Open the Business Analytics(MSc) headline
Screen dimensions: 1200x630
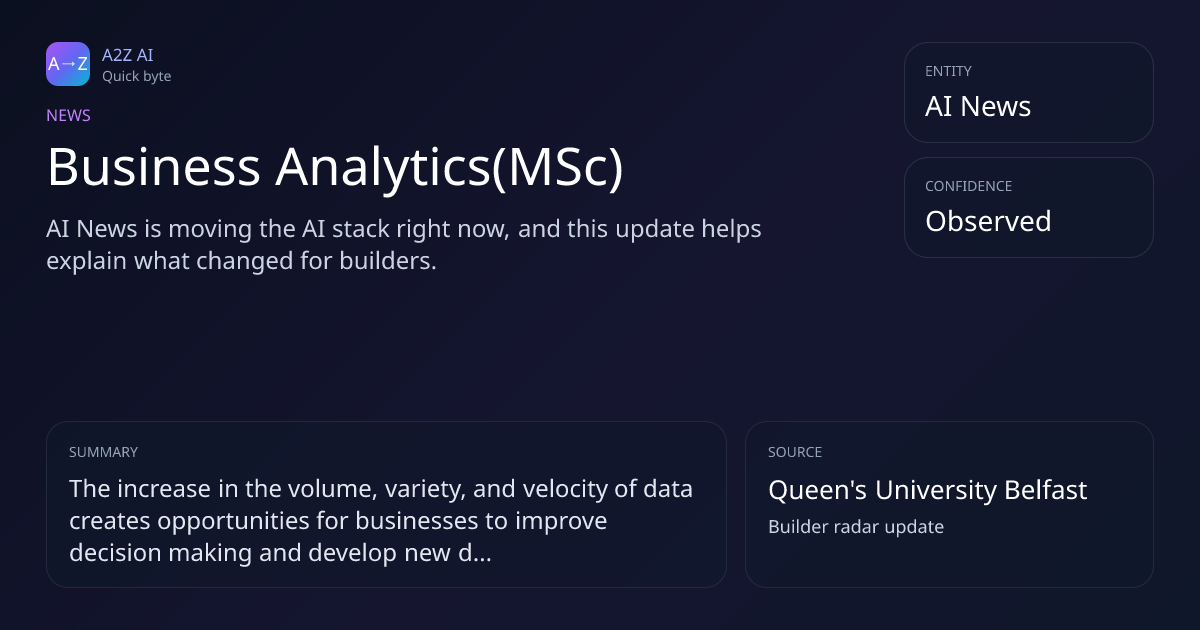pyautogui.click(x=335, y=167)
